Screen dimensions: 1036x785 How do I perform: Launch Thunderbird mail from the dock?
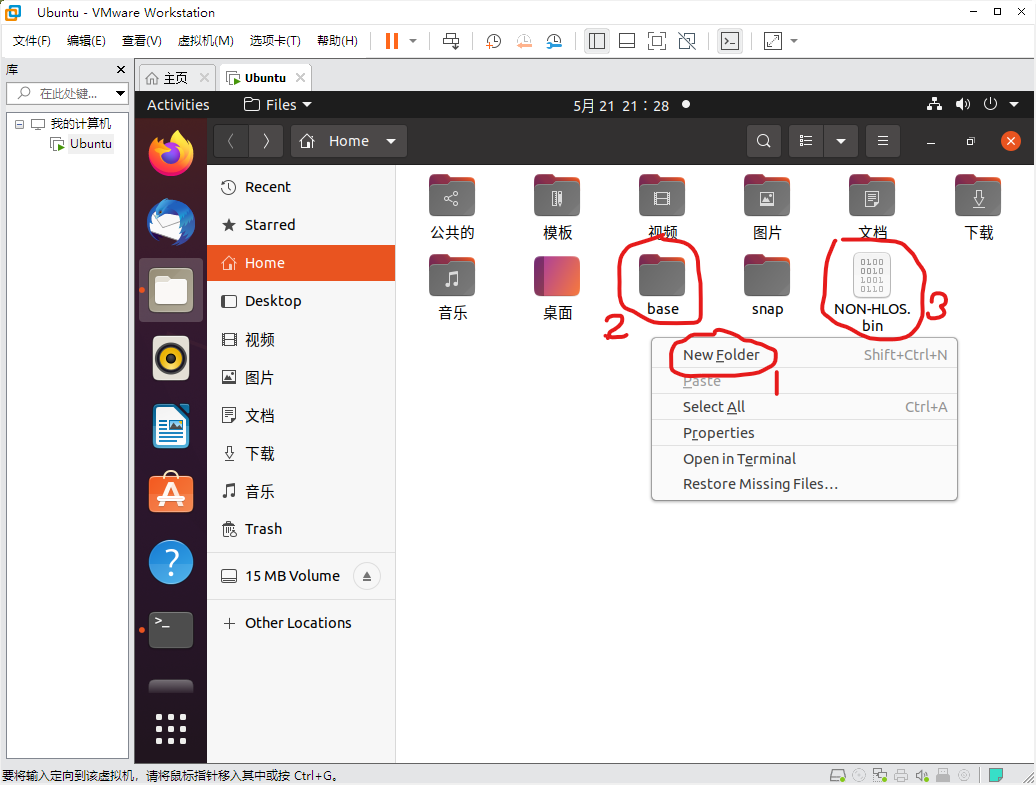pos(171,221)
